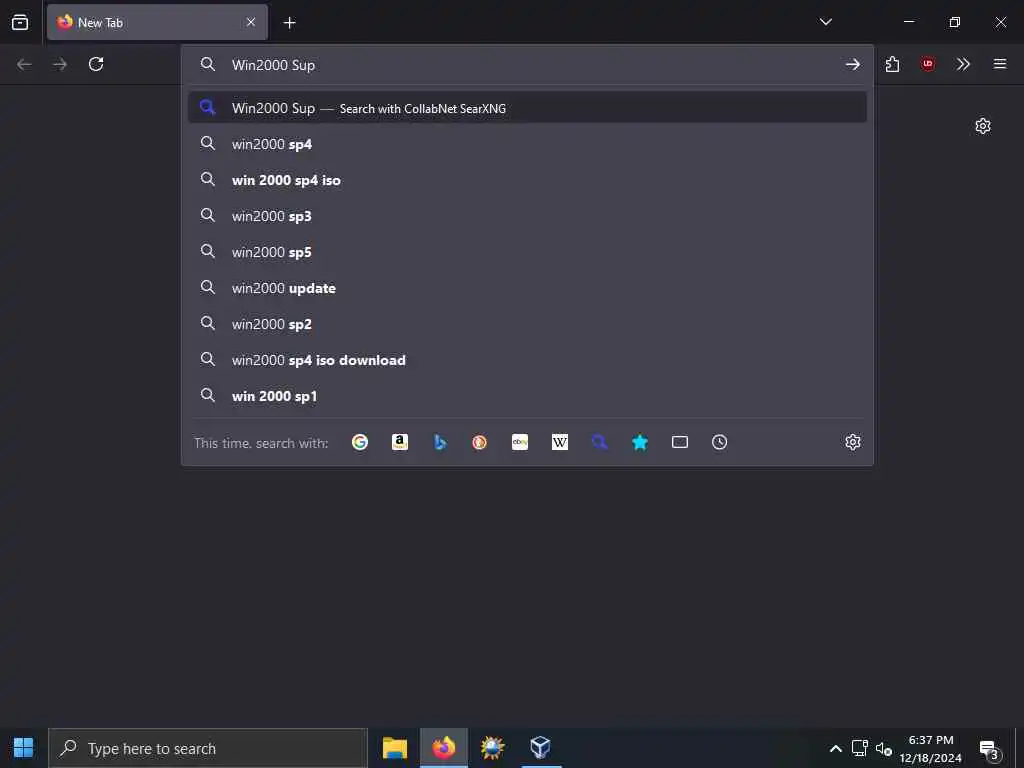The width and height of the screenshot is (1024, 768).
Task: Search history using the clock icon
Action: (720, 442)
